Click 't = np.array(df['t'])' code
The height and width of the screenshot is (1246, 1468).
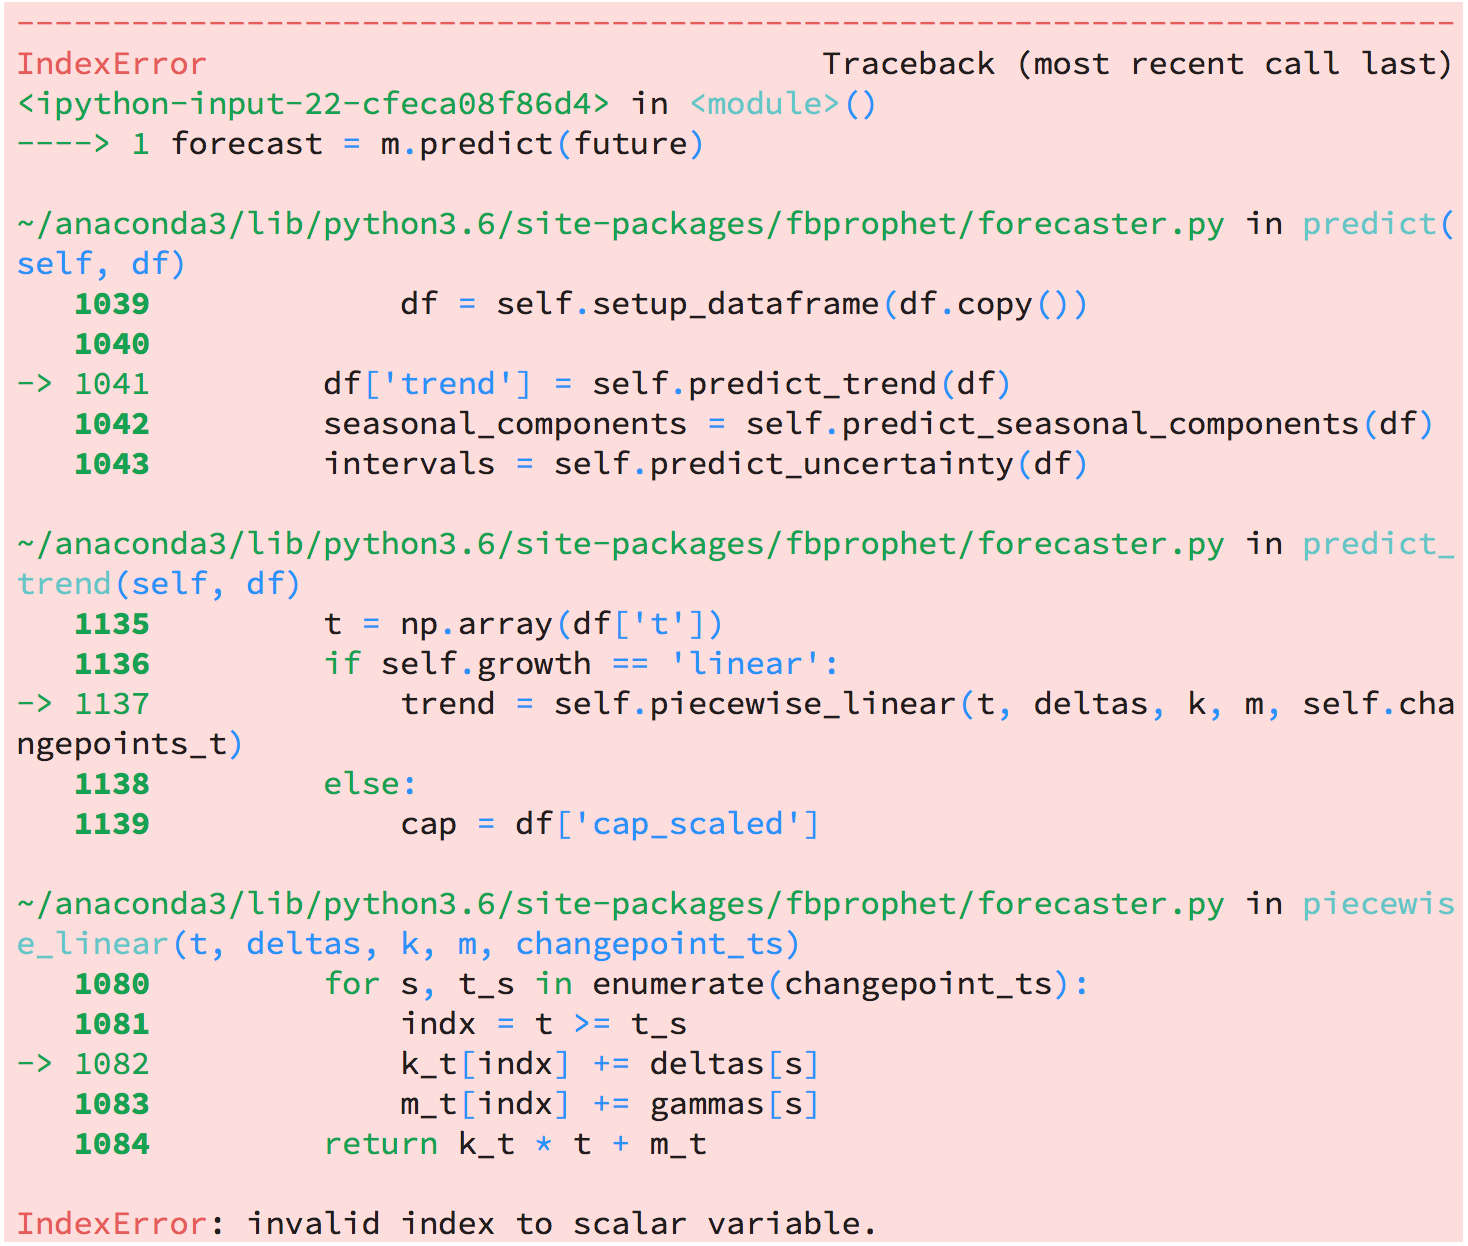click(523, 624)
